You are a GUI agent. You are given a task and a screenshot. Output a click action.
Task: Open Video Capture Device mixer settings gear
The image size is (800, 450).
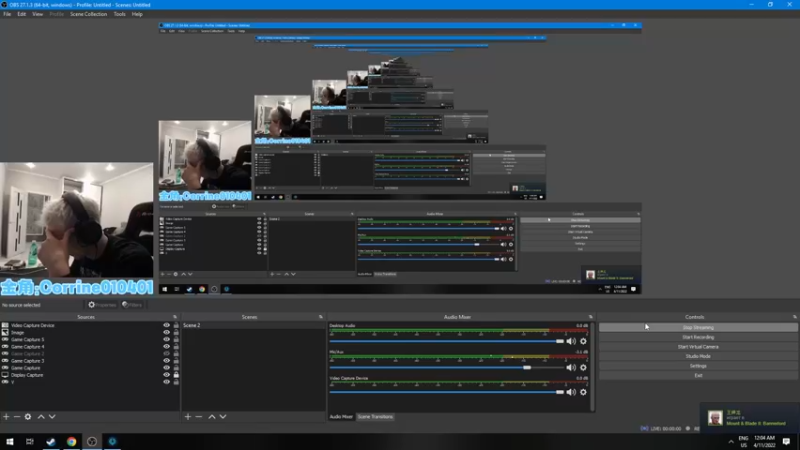click(x=583, y=392)
